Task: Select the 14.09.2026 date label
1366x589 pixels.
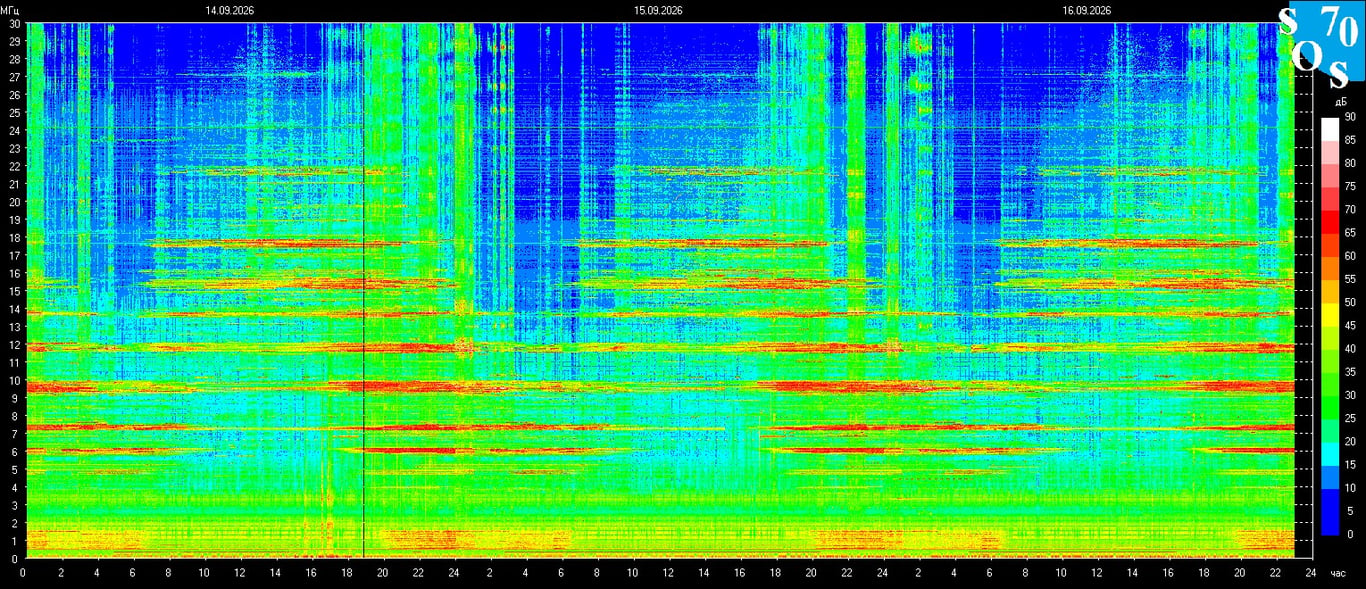Action: (229, 10)
